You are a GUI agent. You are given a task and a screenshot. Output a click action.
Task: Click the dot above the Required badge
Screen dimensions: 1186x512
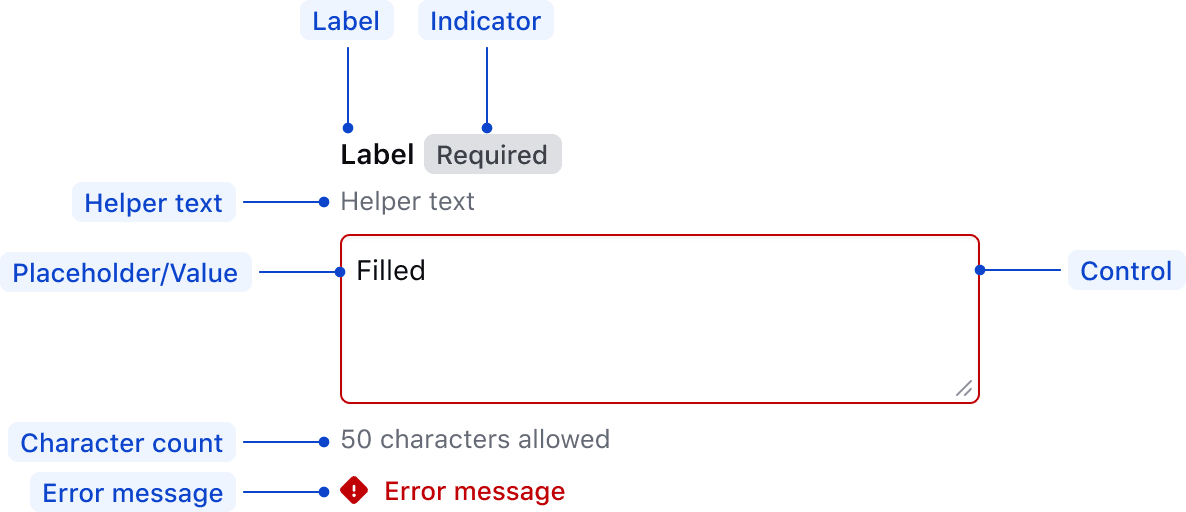tap(487, 128)
